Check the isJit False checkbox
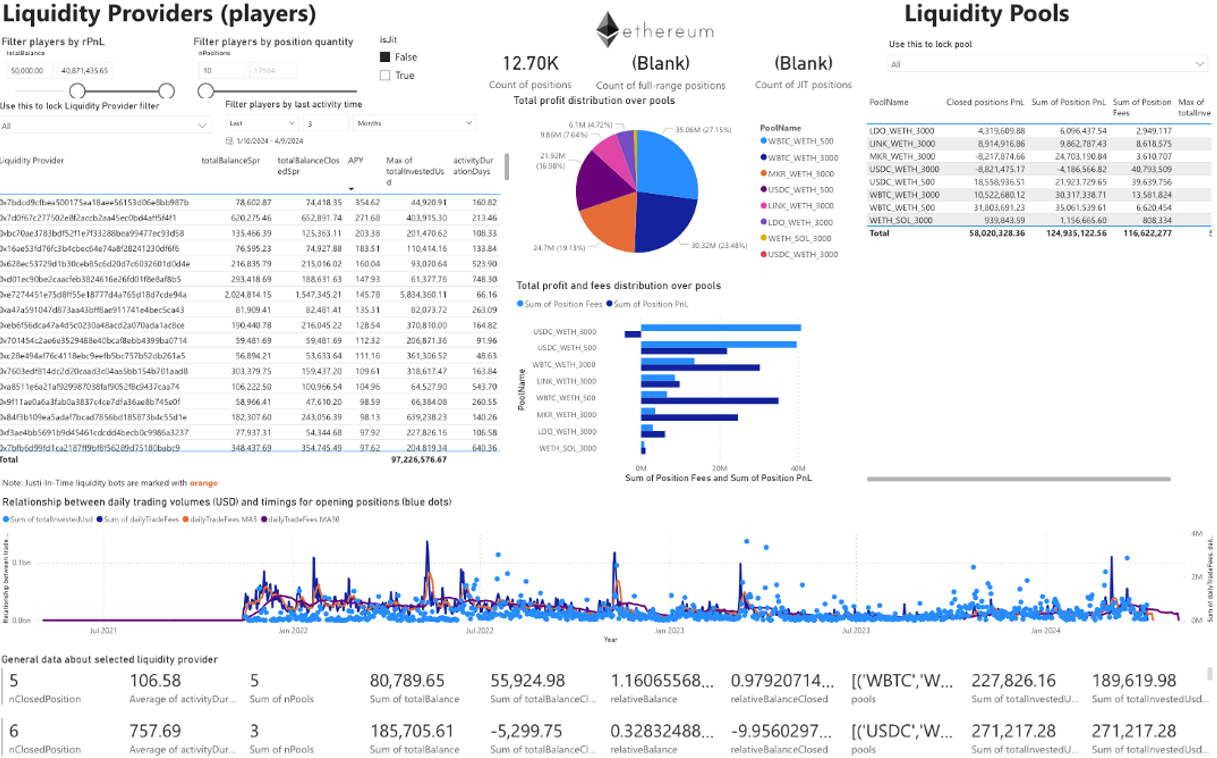 coord(386,57)
